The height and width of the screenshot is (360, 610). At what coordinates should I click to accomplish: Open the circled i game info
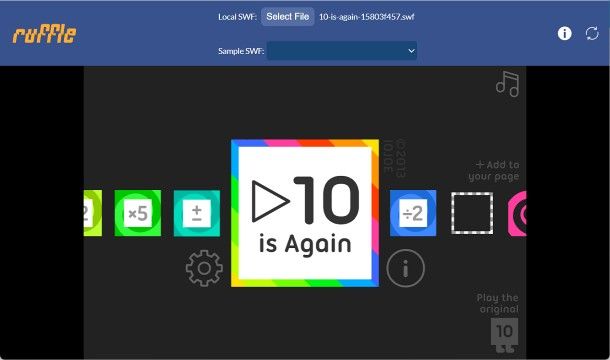pos(405,268)
